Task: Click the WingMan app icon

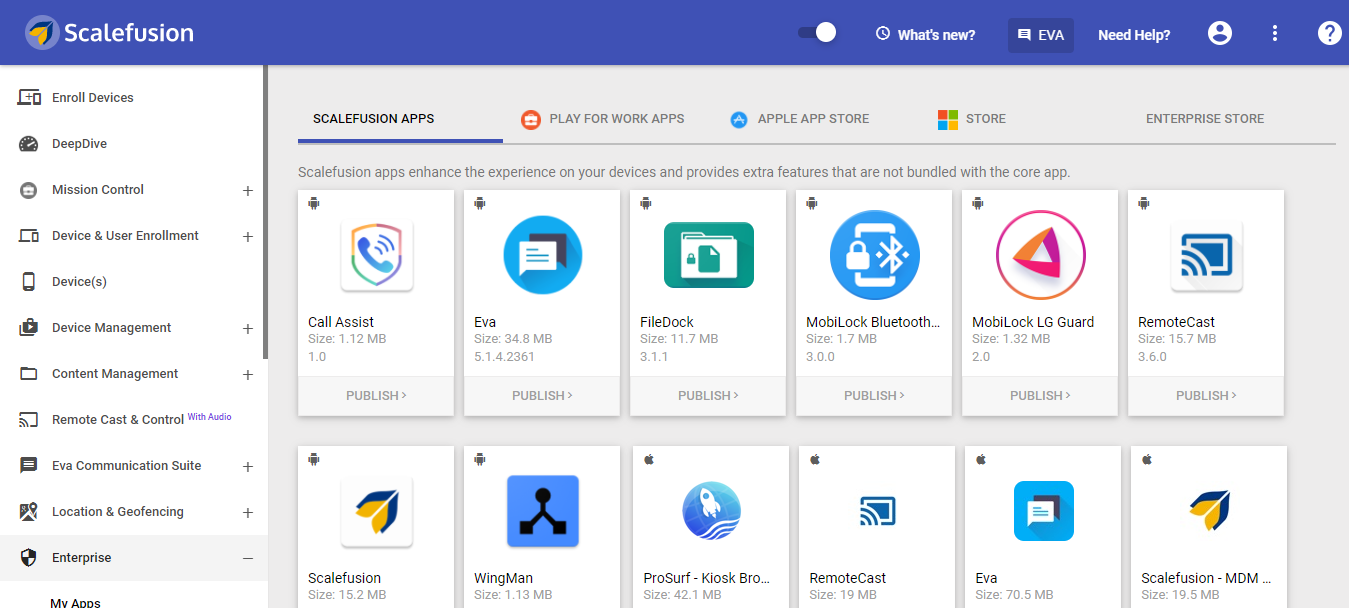Action: [x=543, y=511]
